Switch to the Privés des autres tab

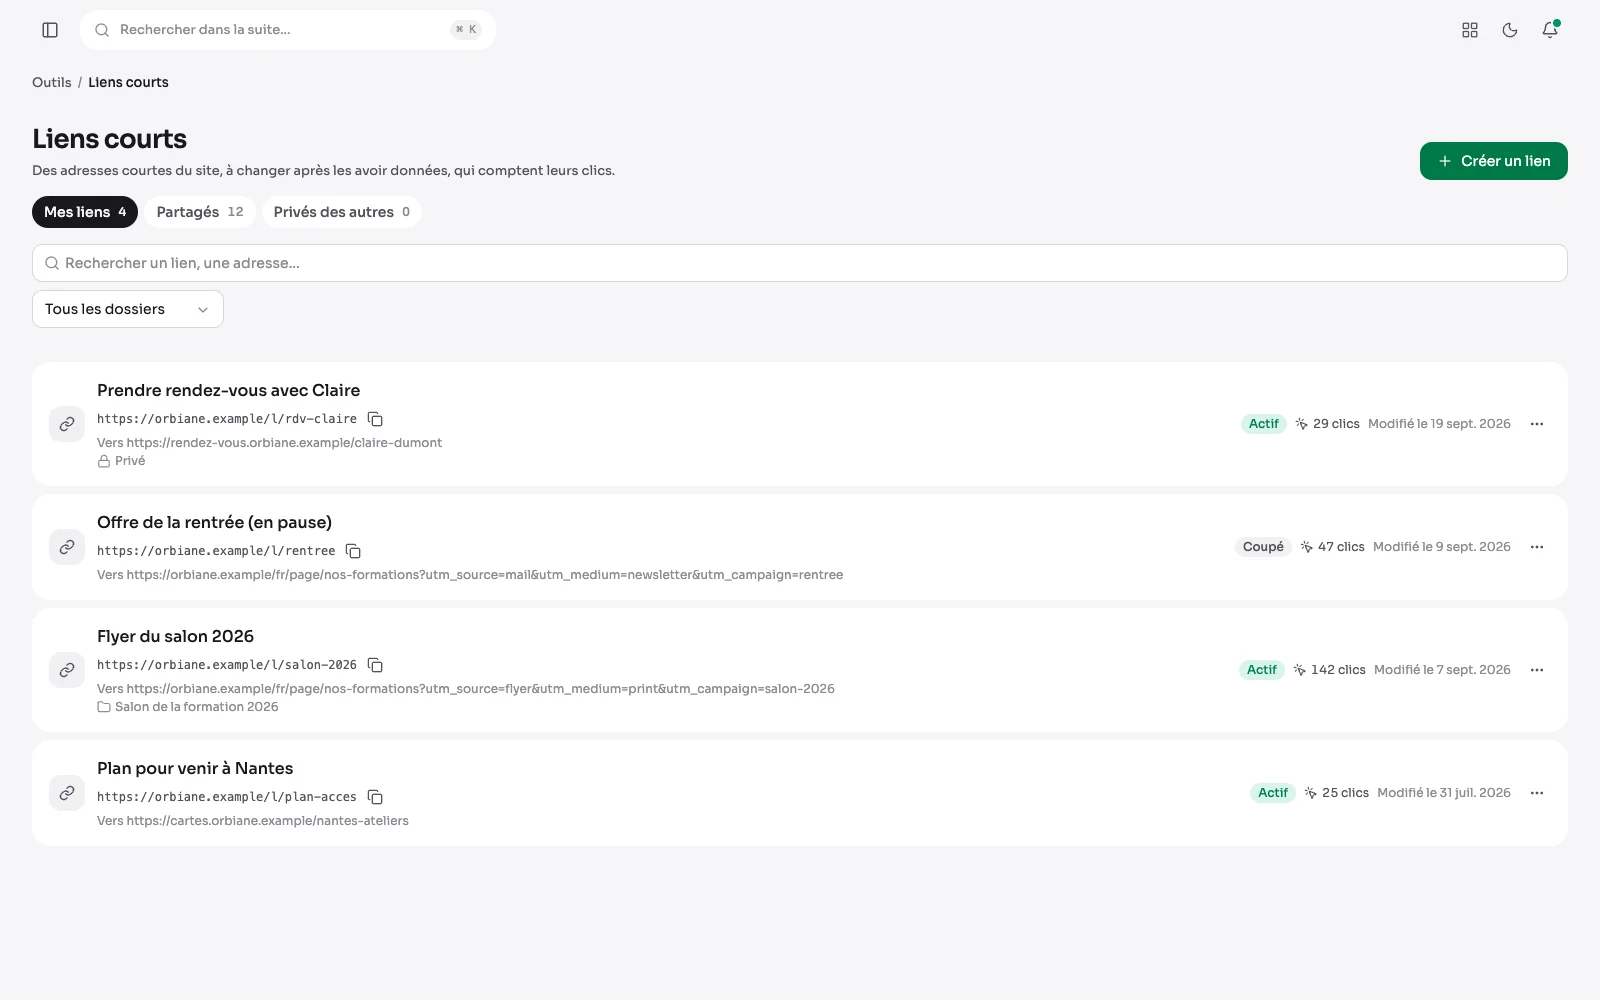(x=342, y=212)
